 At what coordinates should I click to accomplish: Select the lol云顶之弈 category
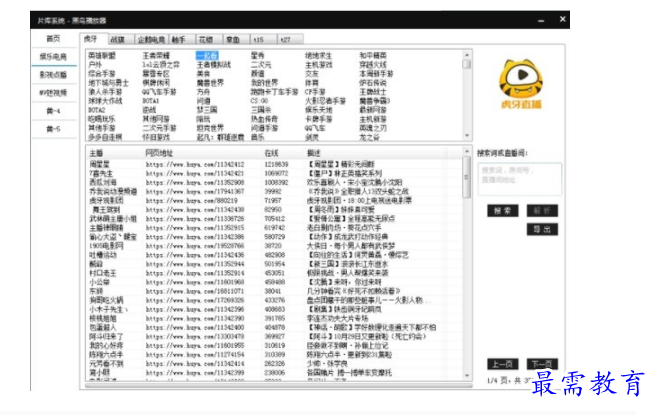(161, 65)
